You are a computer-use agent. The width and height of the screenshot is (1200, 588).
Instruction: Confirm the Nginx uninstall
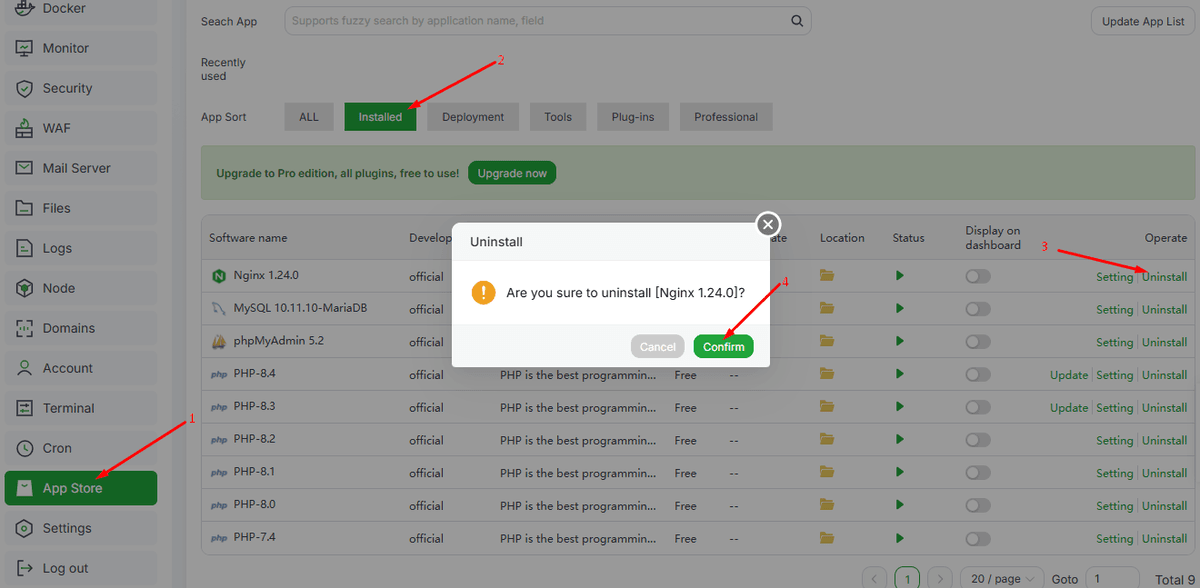tap(723, 346)
